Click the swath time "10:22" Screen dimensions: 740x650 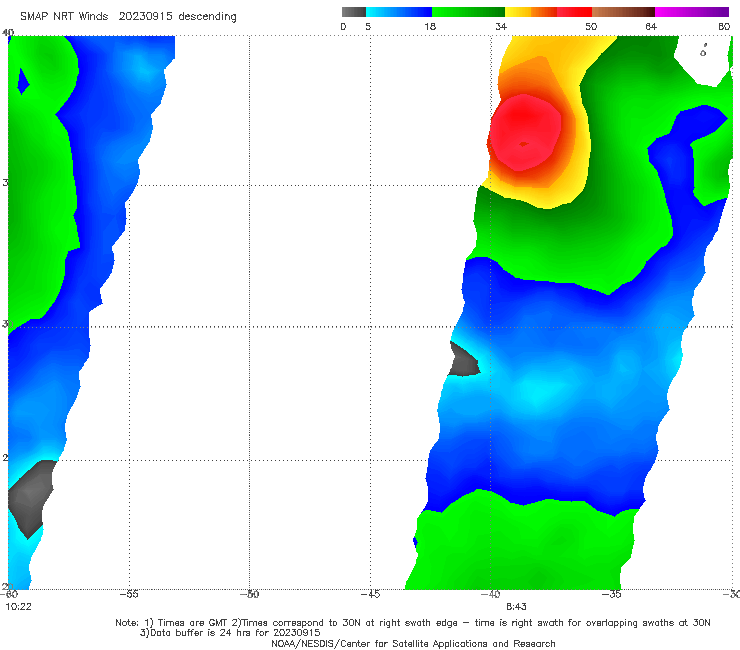(x=18, y=607)
